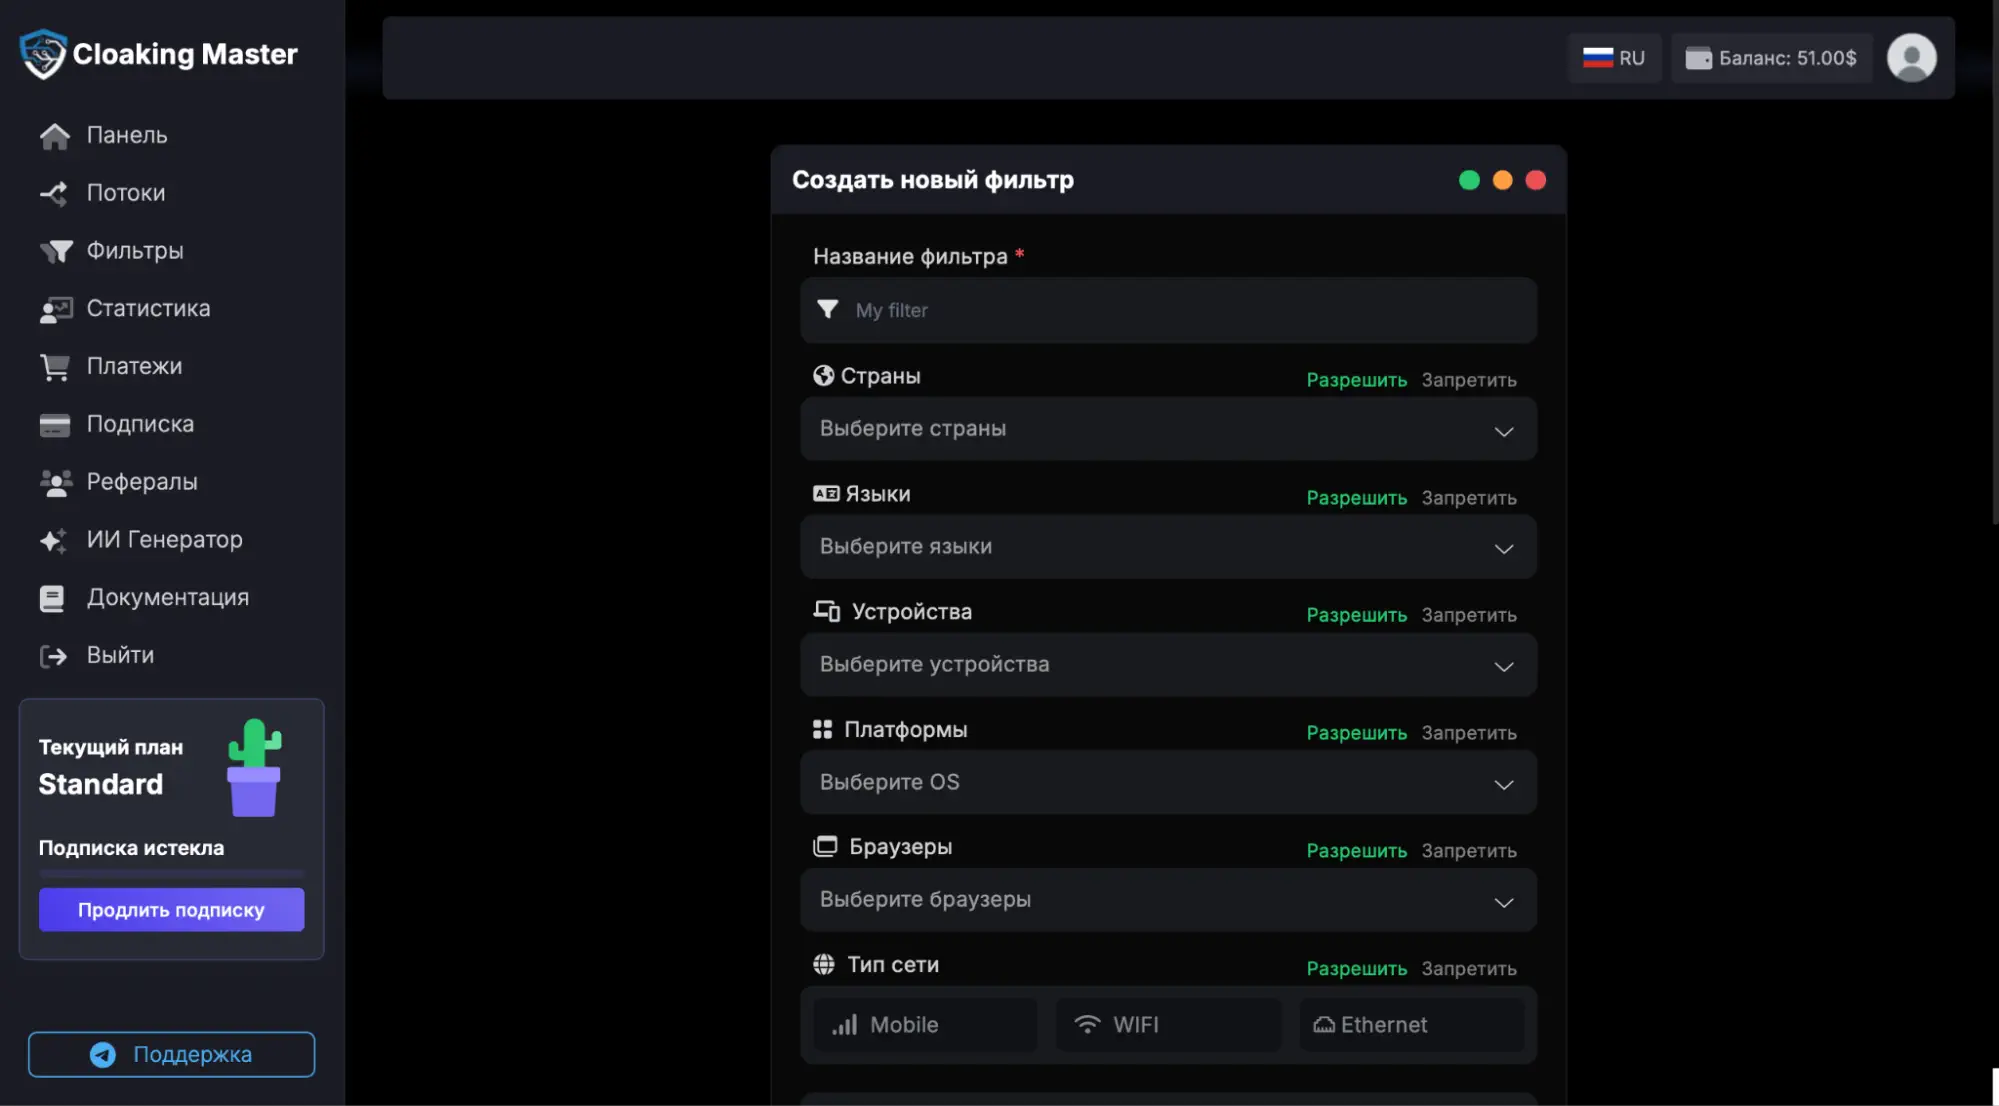Toggle the Mobile network type option
This screenshot has height=1106, width=1999.
pyautogui.click(x=924, y=1025)
